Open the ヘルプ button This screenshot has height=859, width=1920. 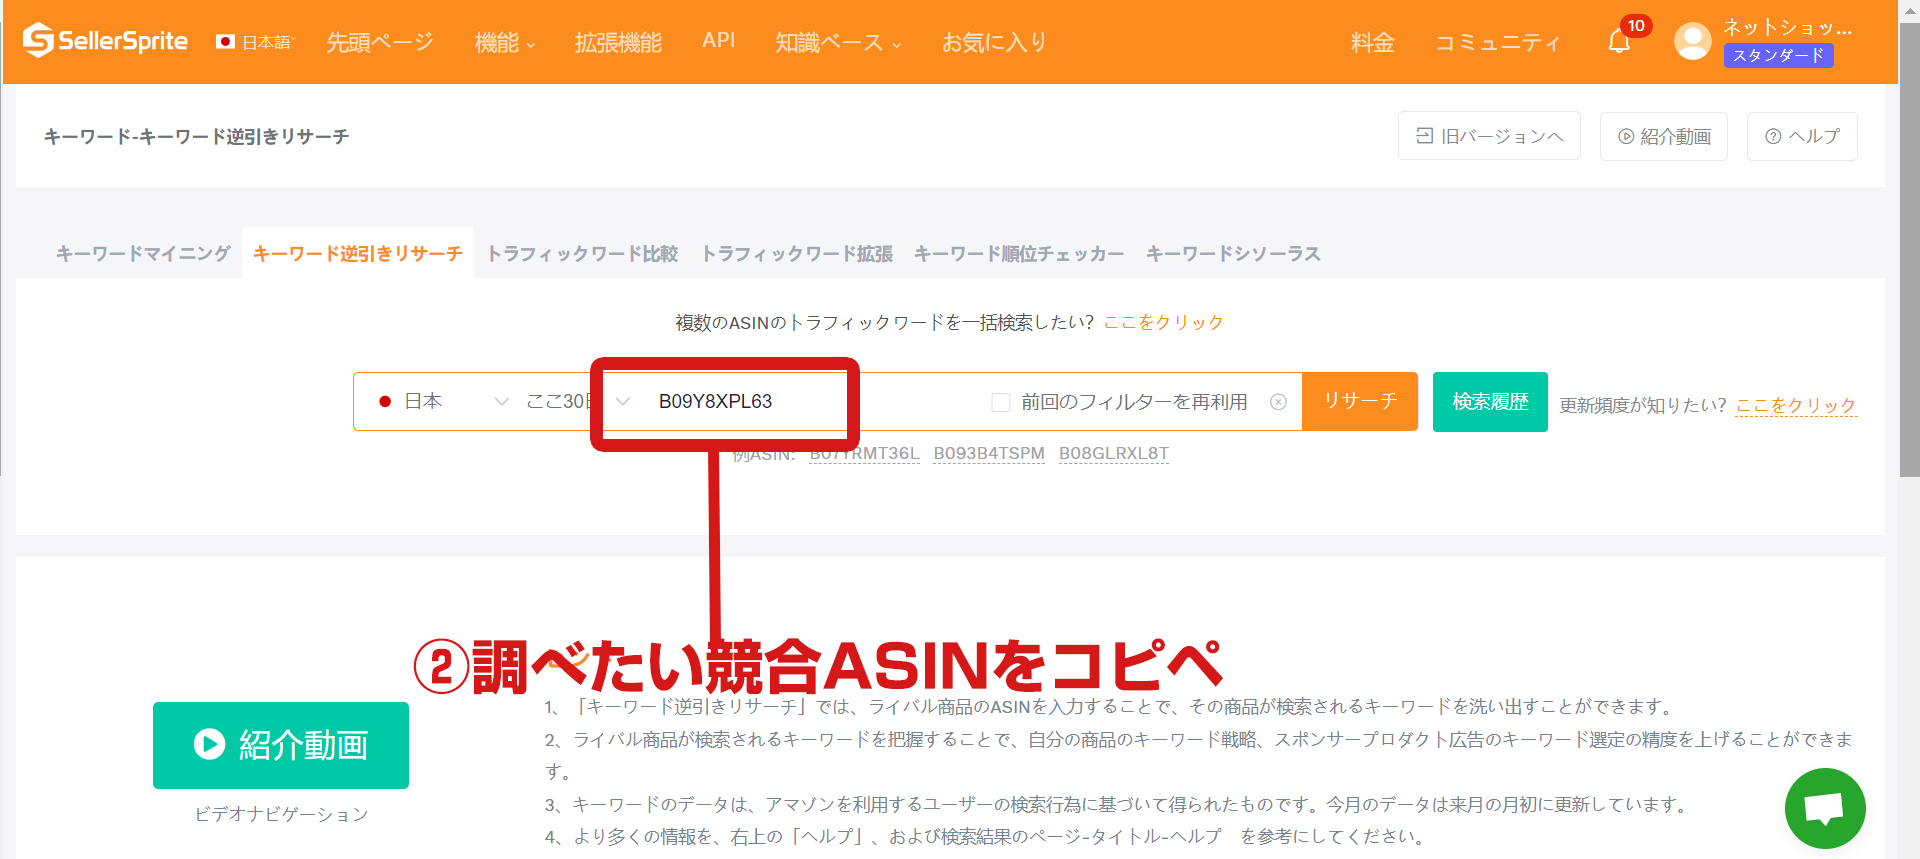click(1802, 136)
